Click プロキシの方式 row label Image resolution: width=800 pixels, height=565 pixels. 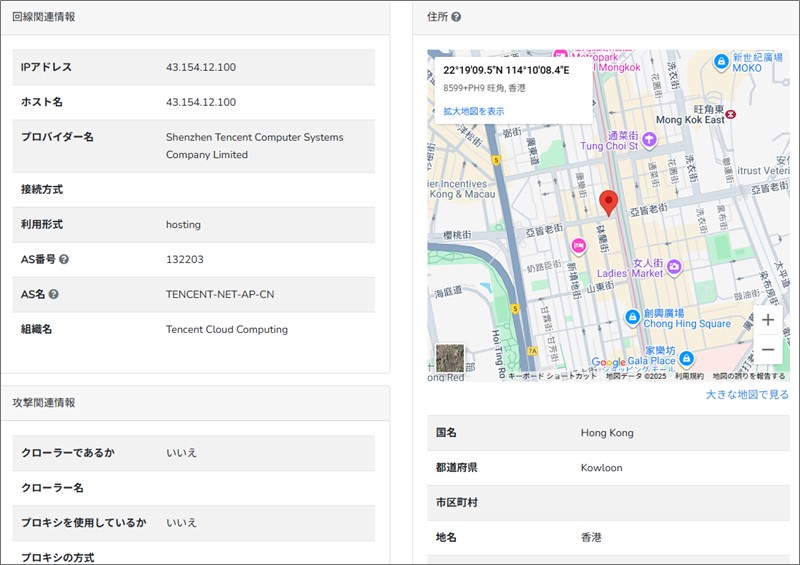tap(58, 557)
